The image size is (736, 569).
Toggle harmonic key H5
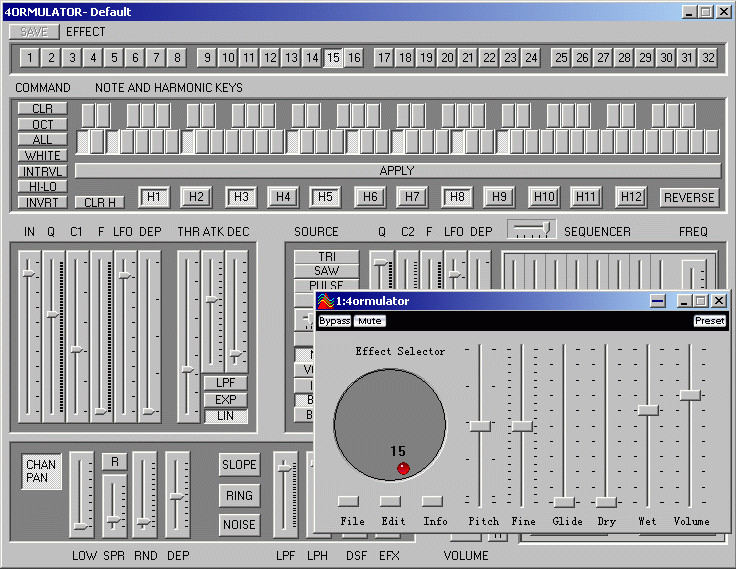coord(325,197)
